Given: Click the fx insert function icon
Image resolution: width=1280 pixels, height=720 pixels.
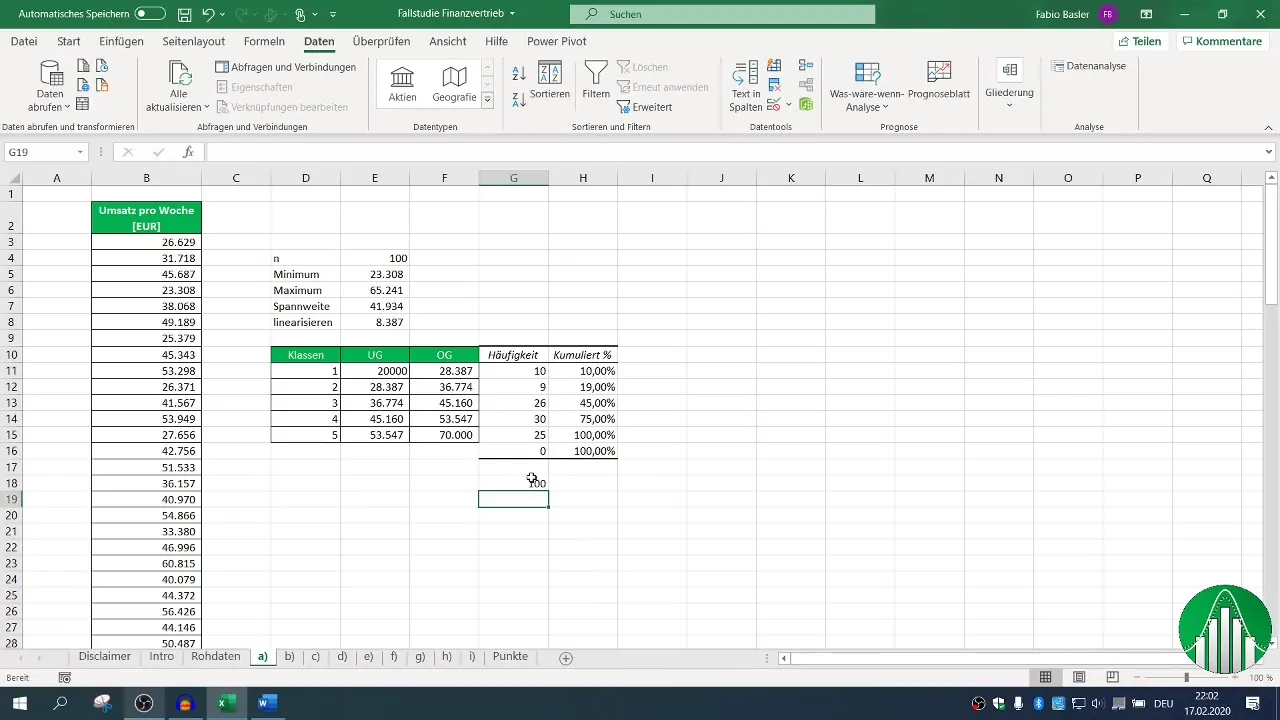Looking at the screenshot, I should click(x=188, y=152).
